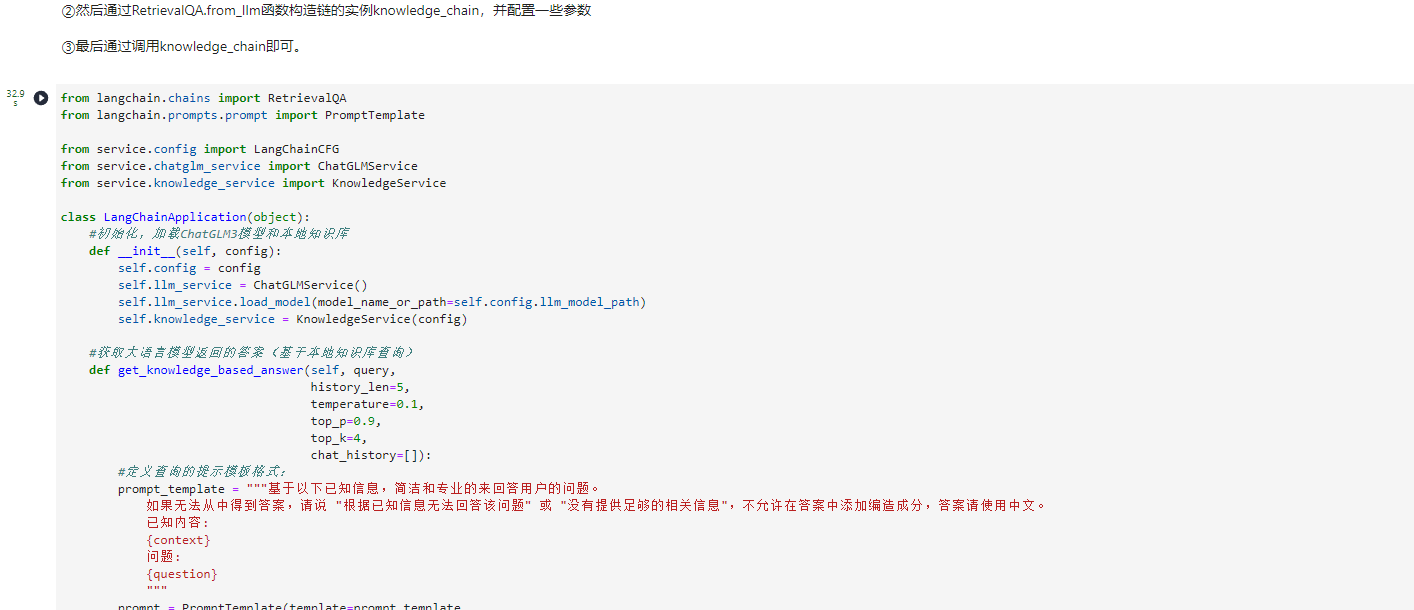The width and height of the screenshot is (1414, 610).
Task: Click the {question} placeholder in the template
Action: [182, 574]
